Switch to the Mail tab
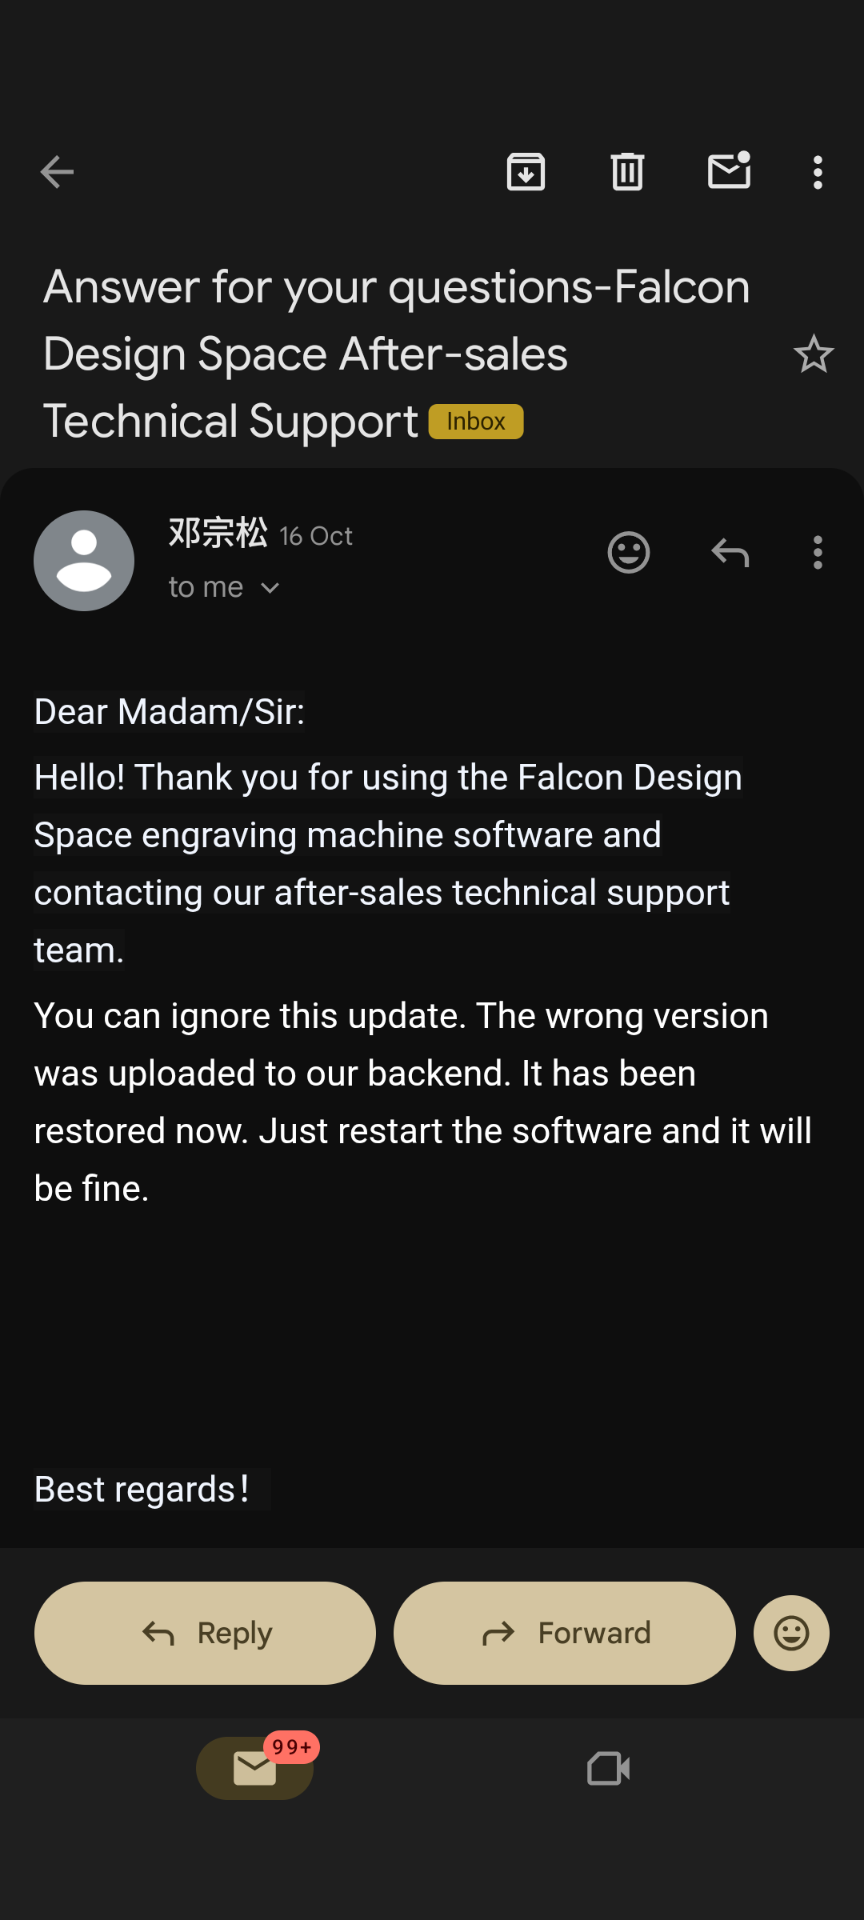Image resolution: width=864 pixels, height=1920 pixels. click(x=255, y=1768)
